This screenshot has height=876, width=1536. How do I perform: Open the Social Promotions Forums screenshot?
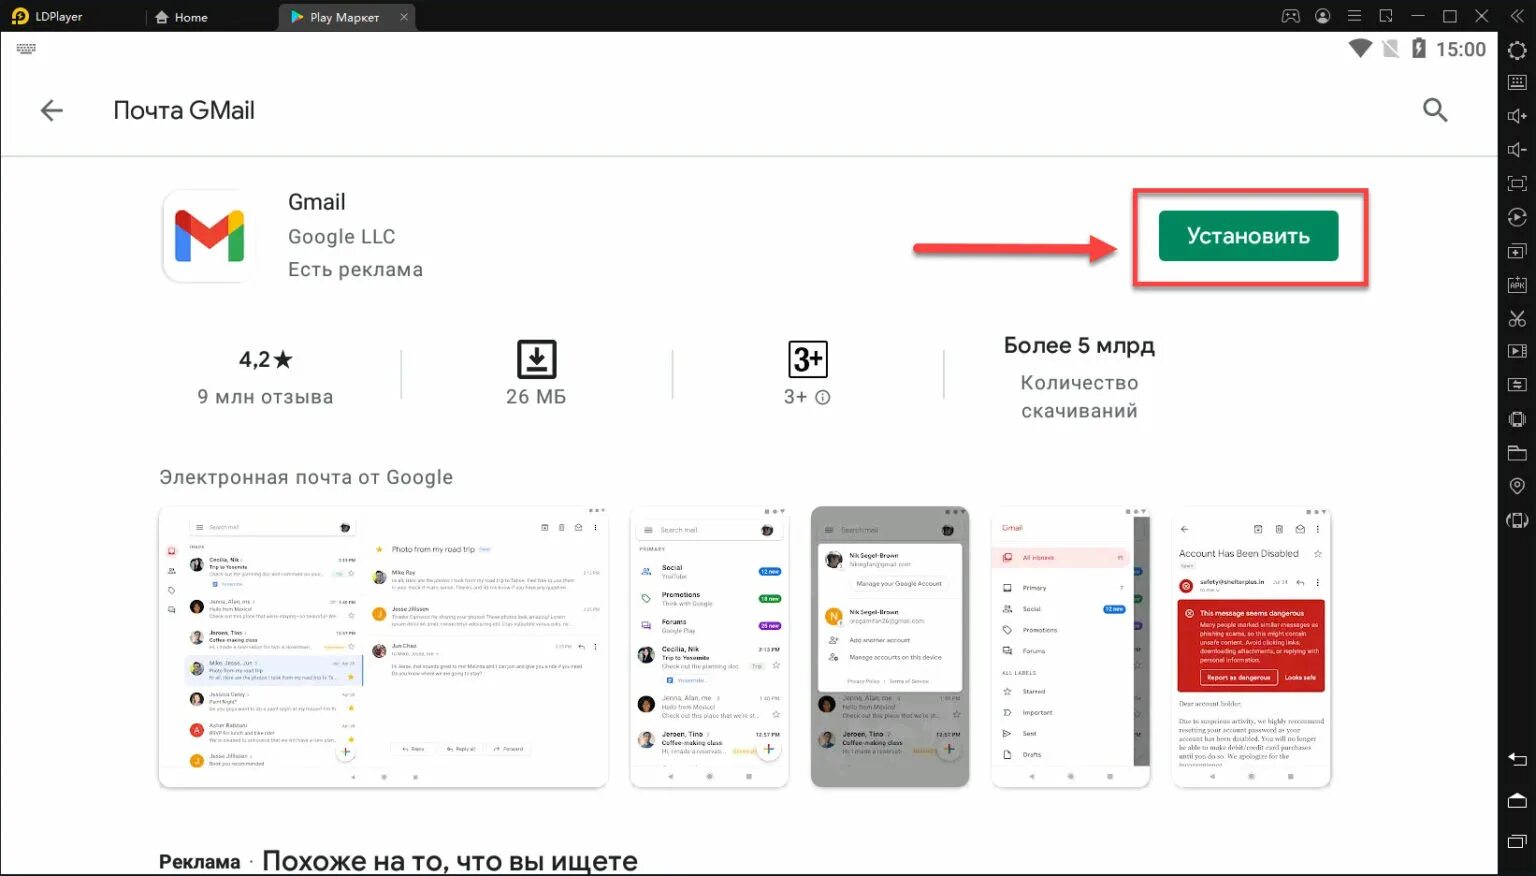coord(709,647)
